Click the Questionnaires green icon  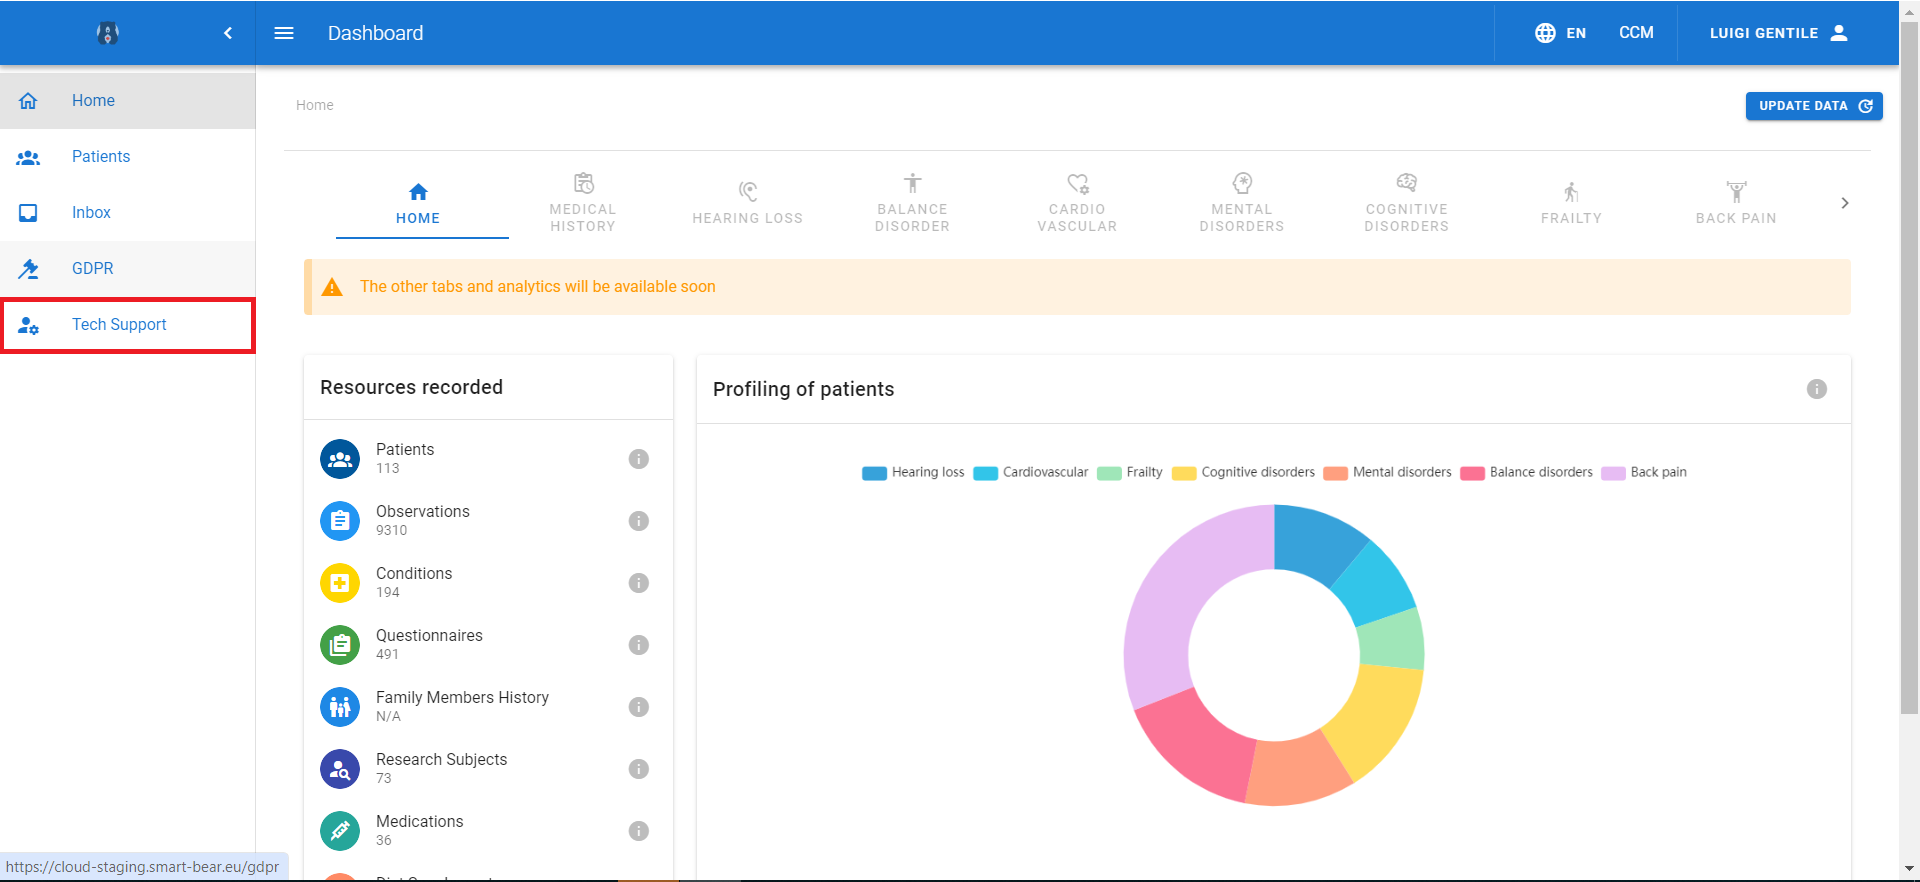click(340, 645)
